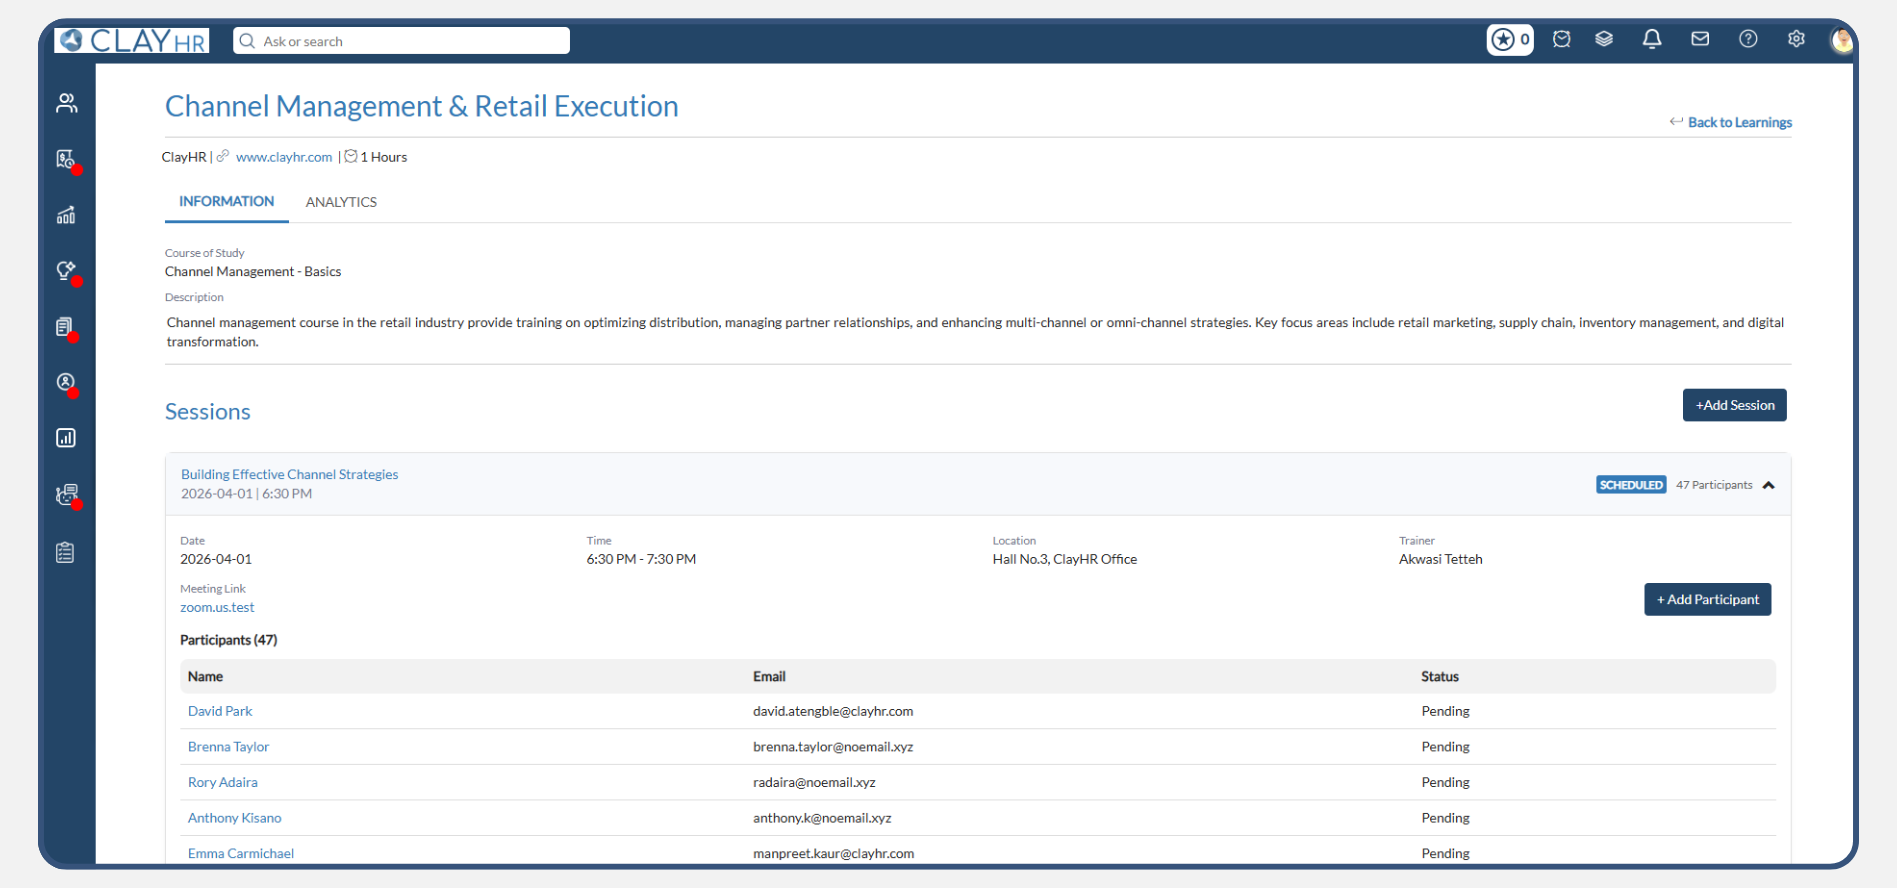
Task: Click the search magnifier icon
Action: tap(247, 41)
